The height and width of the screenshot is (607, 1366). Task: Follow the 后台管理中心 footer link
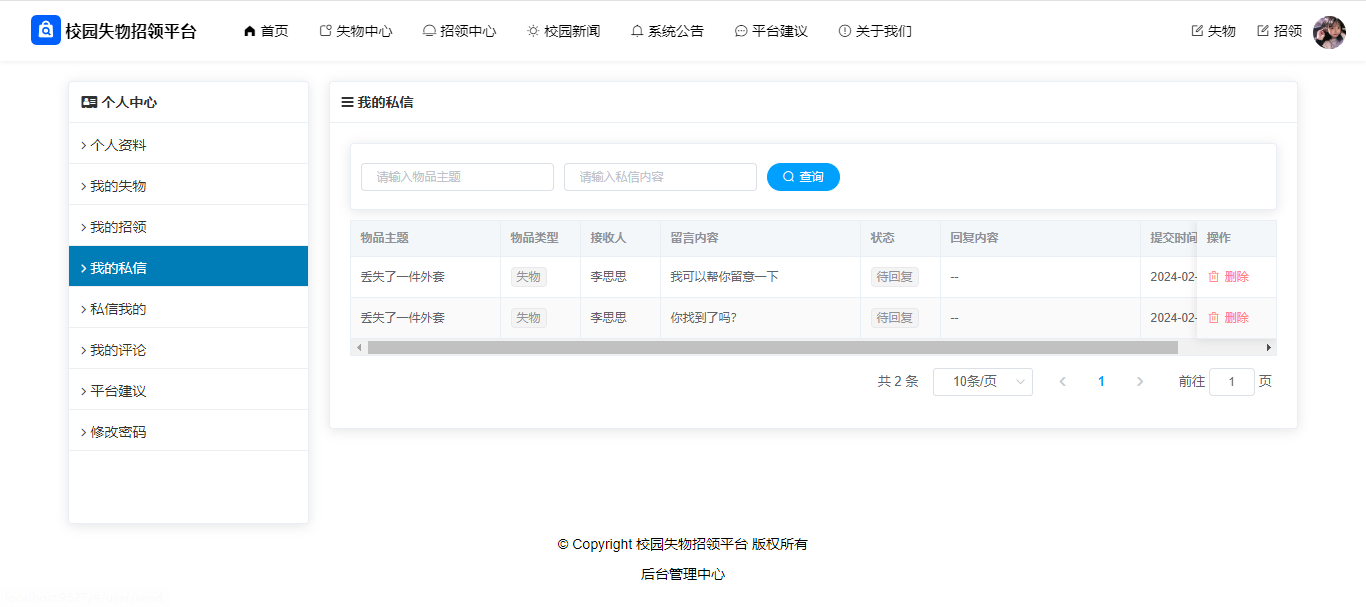coord(683,575)
